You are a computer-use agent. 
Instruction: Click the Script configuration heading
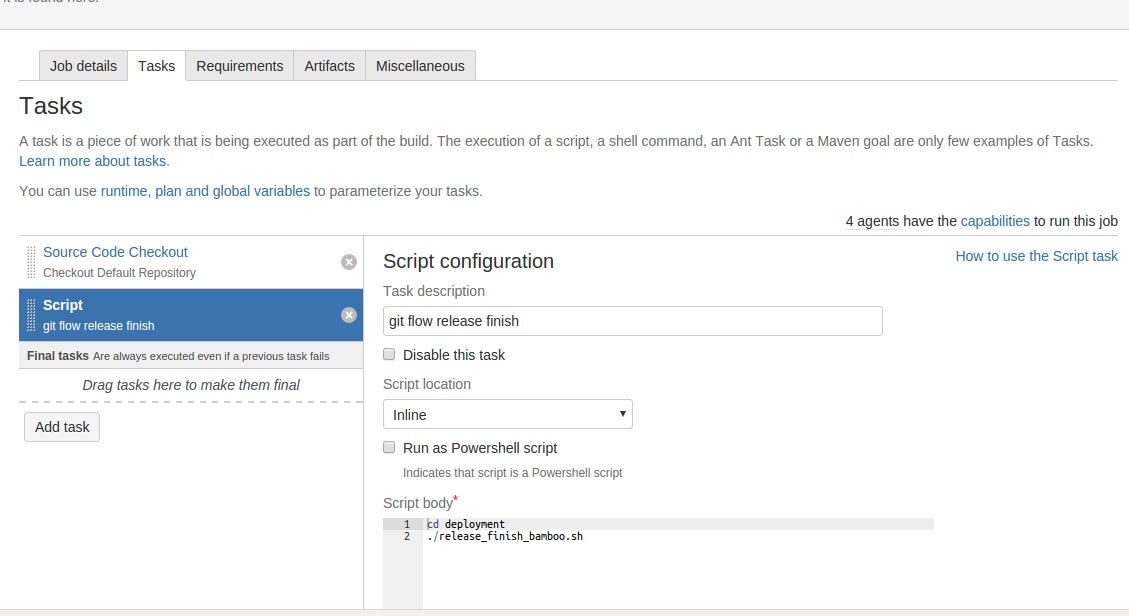468,261
